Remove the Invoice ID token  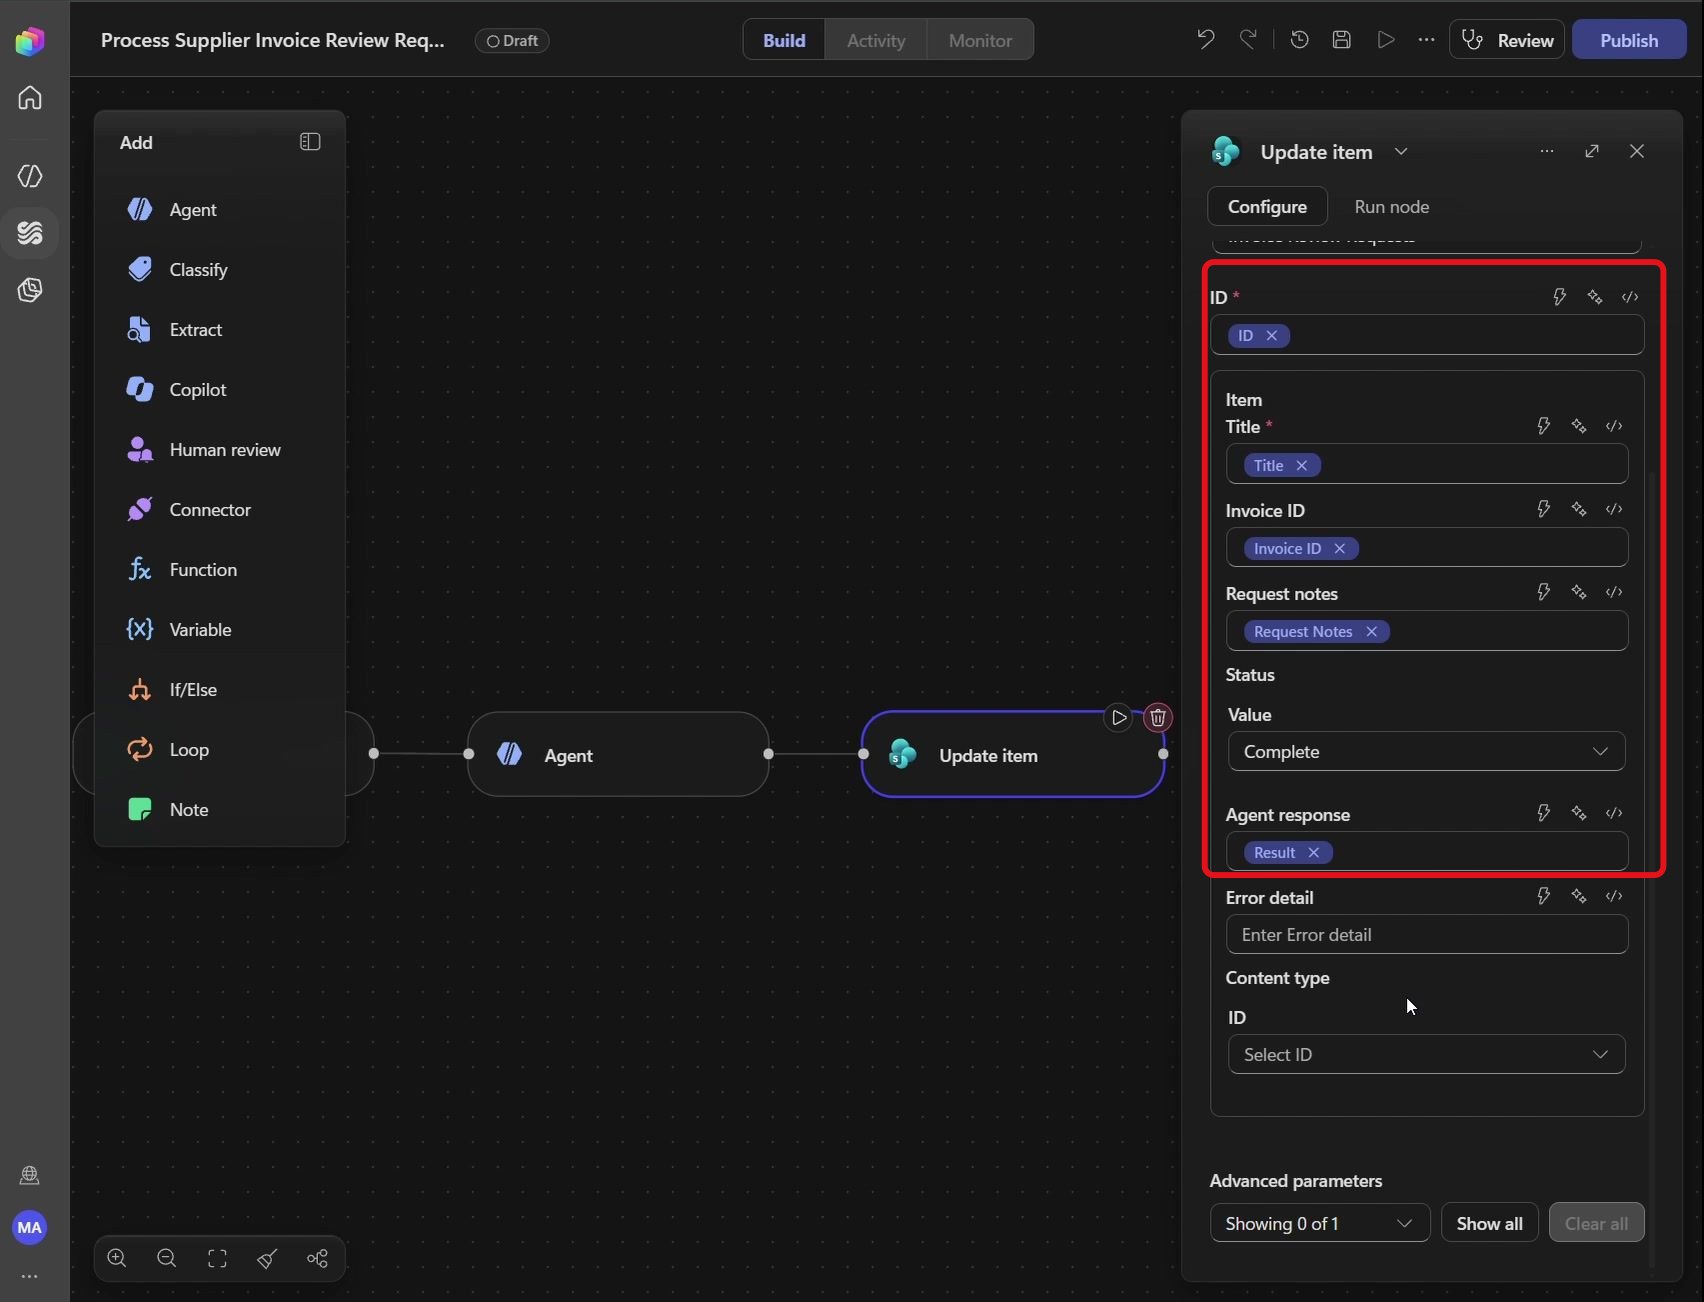click(1339, 549)
